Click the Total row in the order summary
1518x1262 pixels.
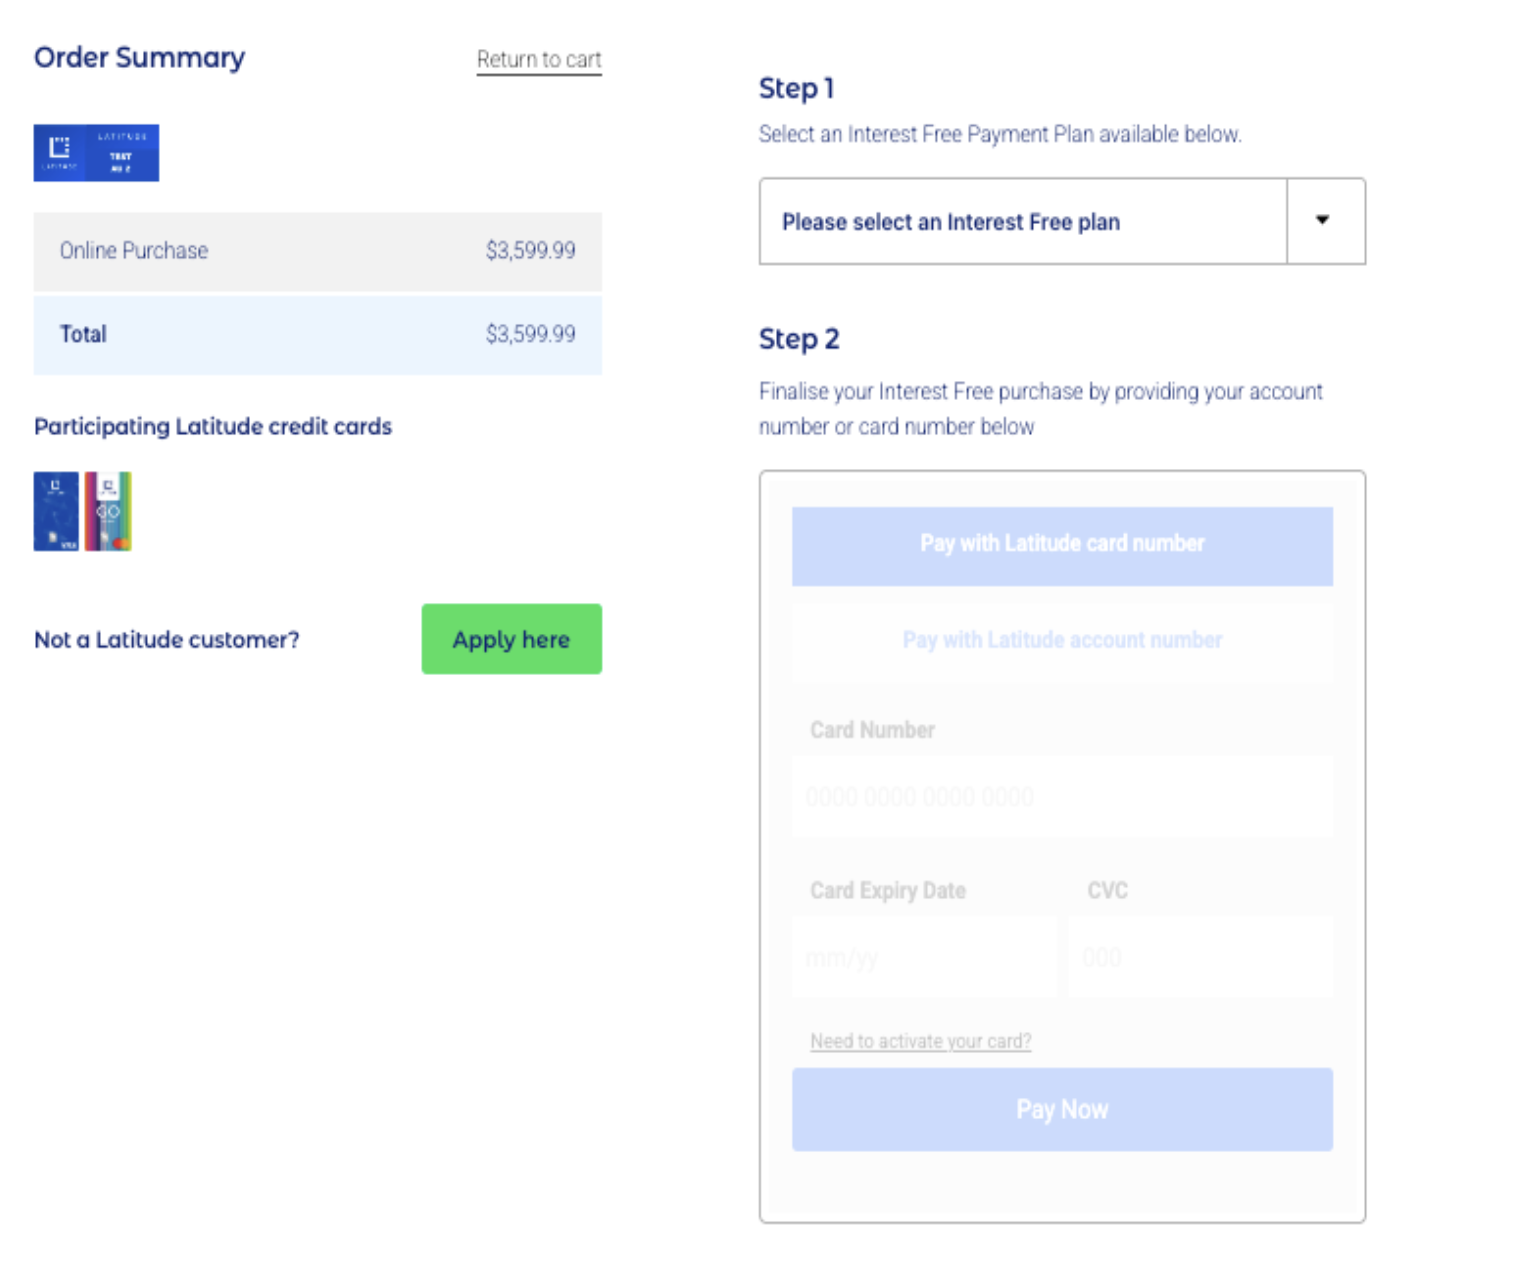coord(317,334)
